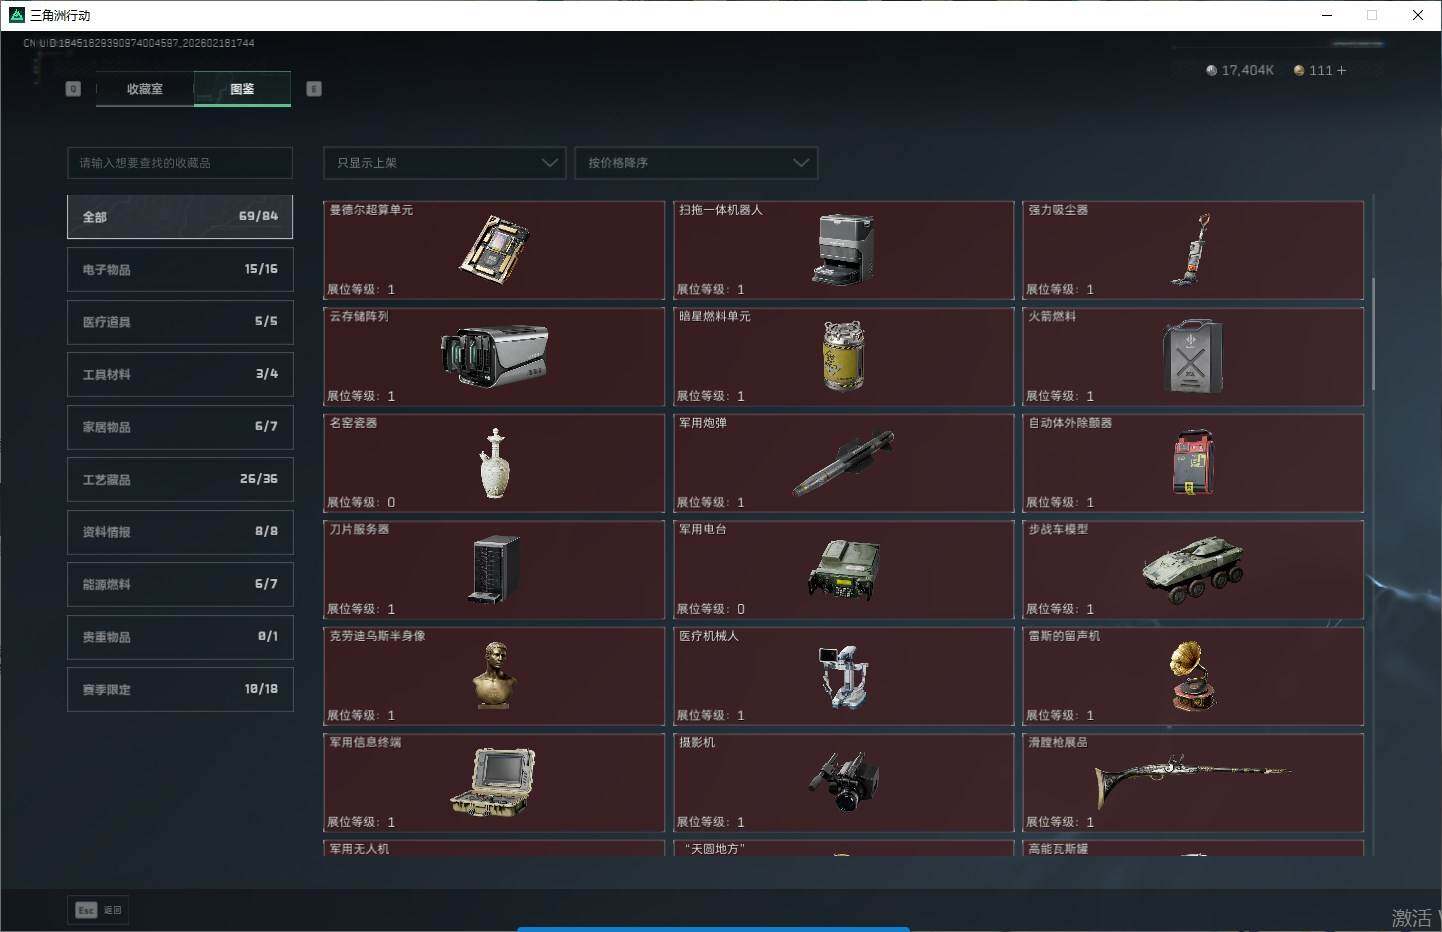Select the 图鉴 tab
Screen dimensions: 1442x932
(x=242, y=89)
